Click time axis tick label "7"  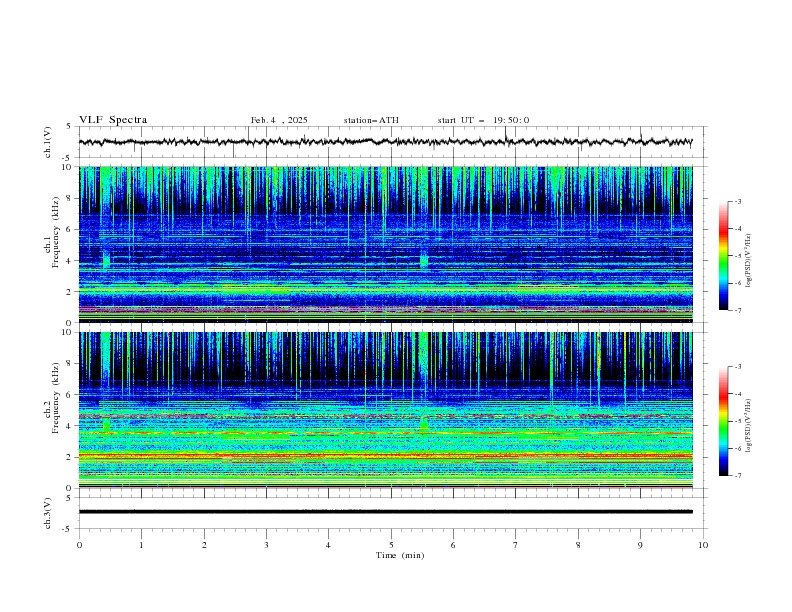pos(516,545)
